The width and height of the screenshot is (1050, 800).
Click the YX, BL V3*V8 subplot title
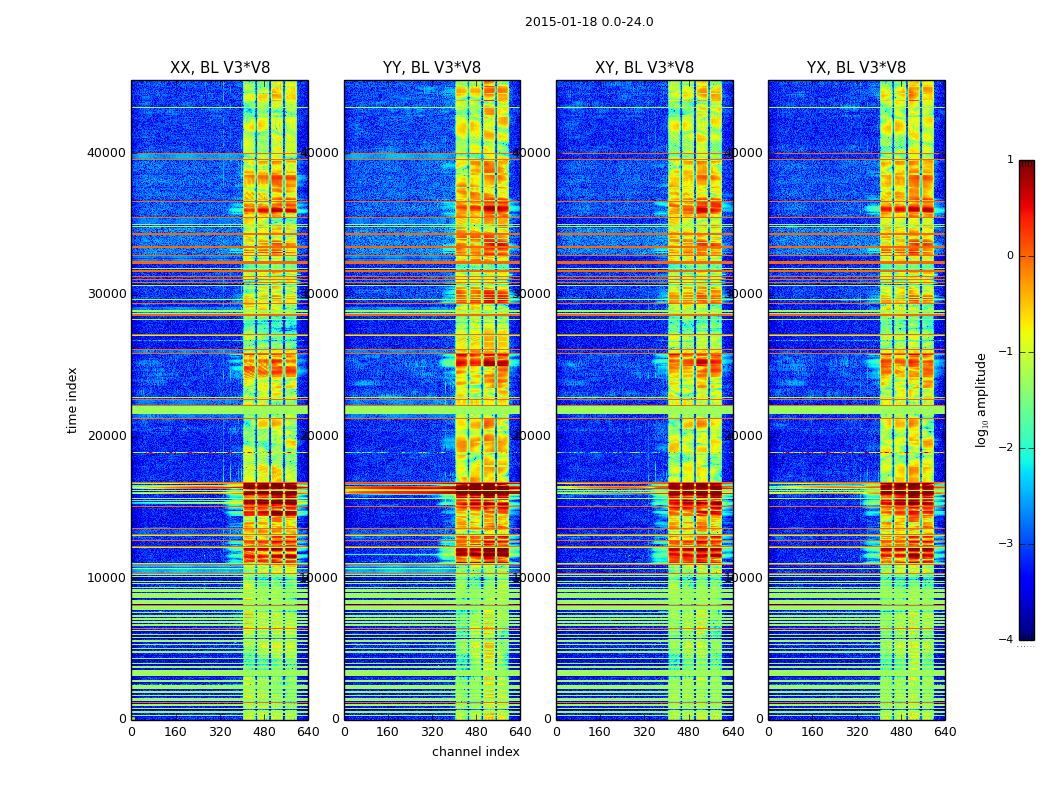[856, 68]
